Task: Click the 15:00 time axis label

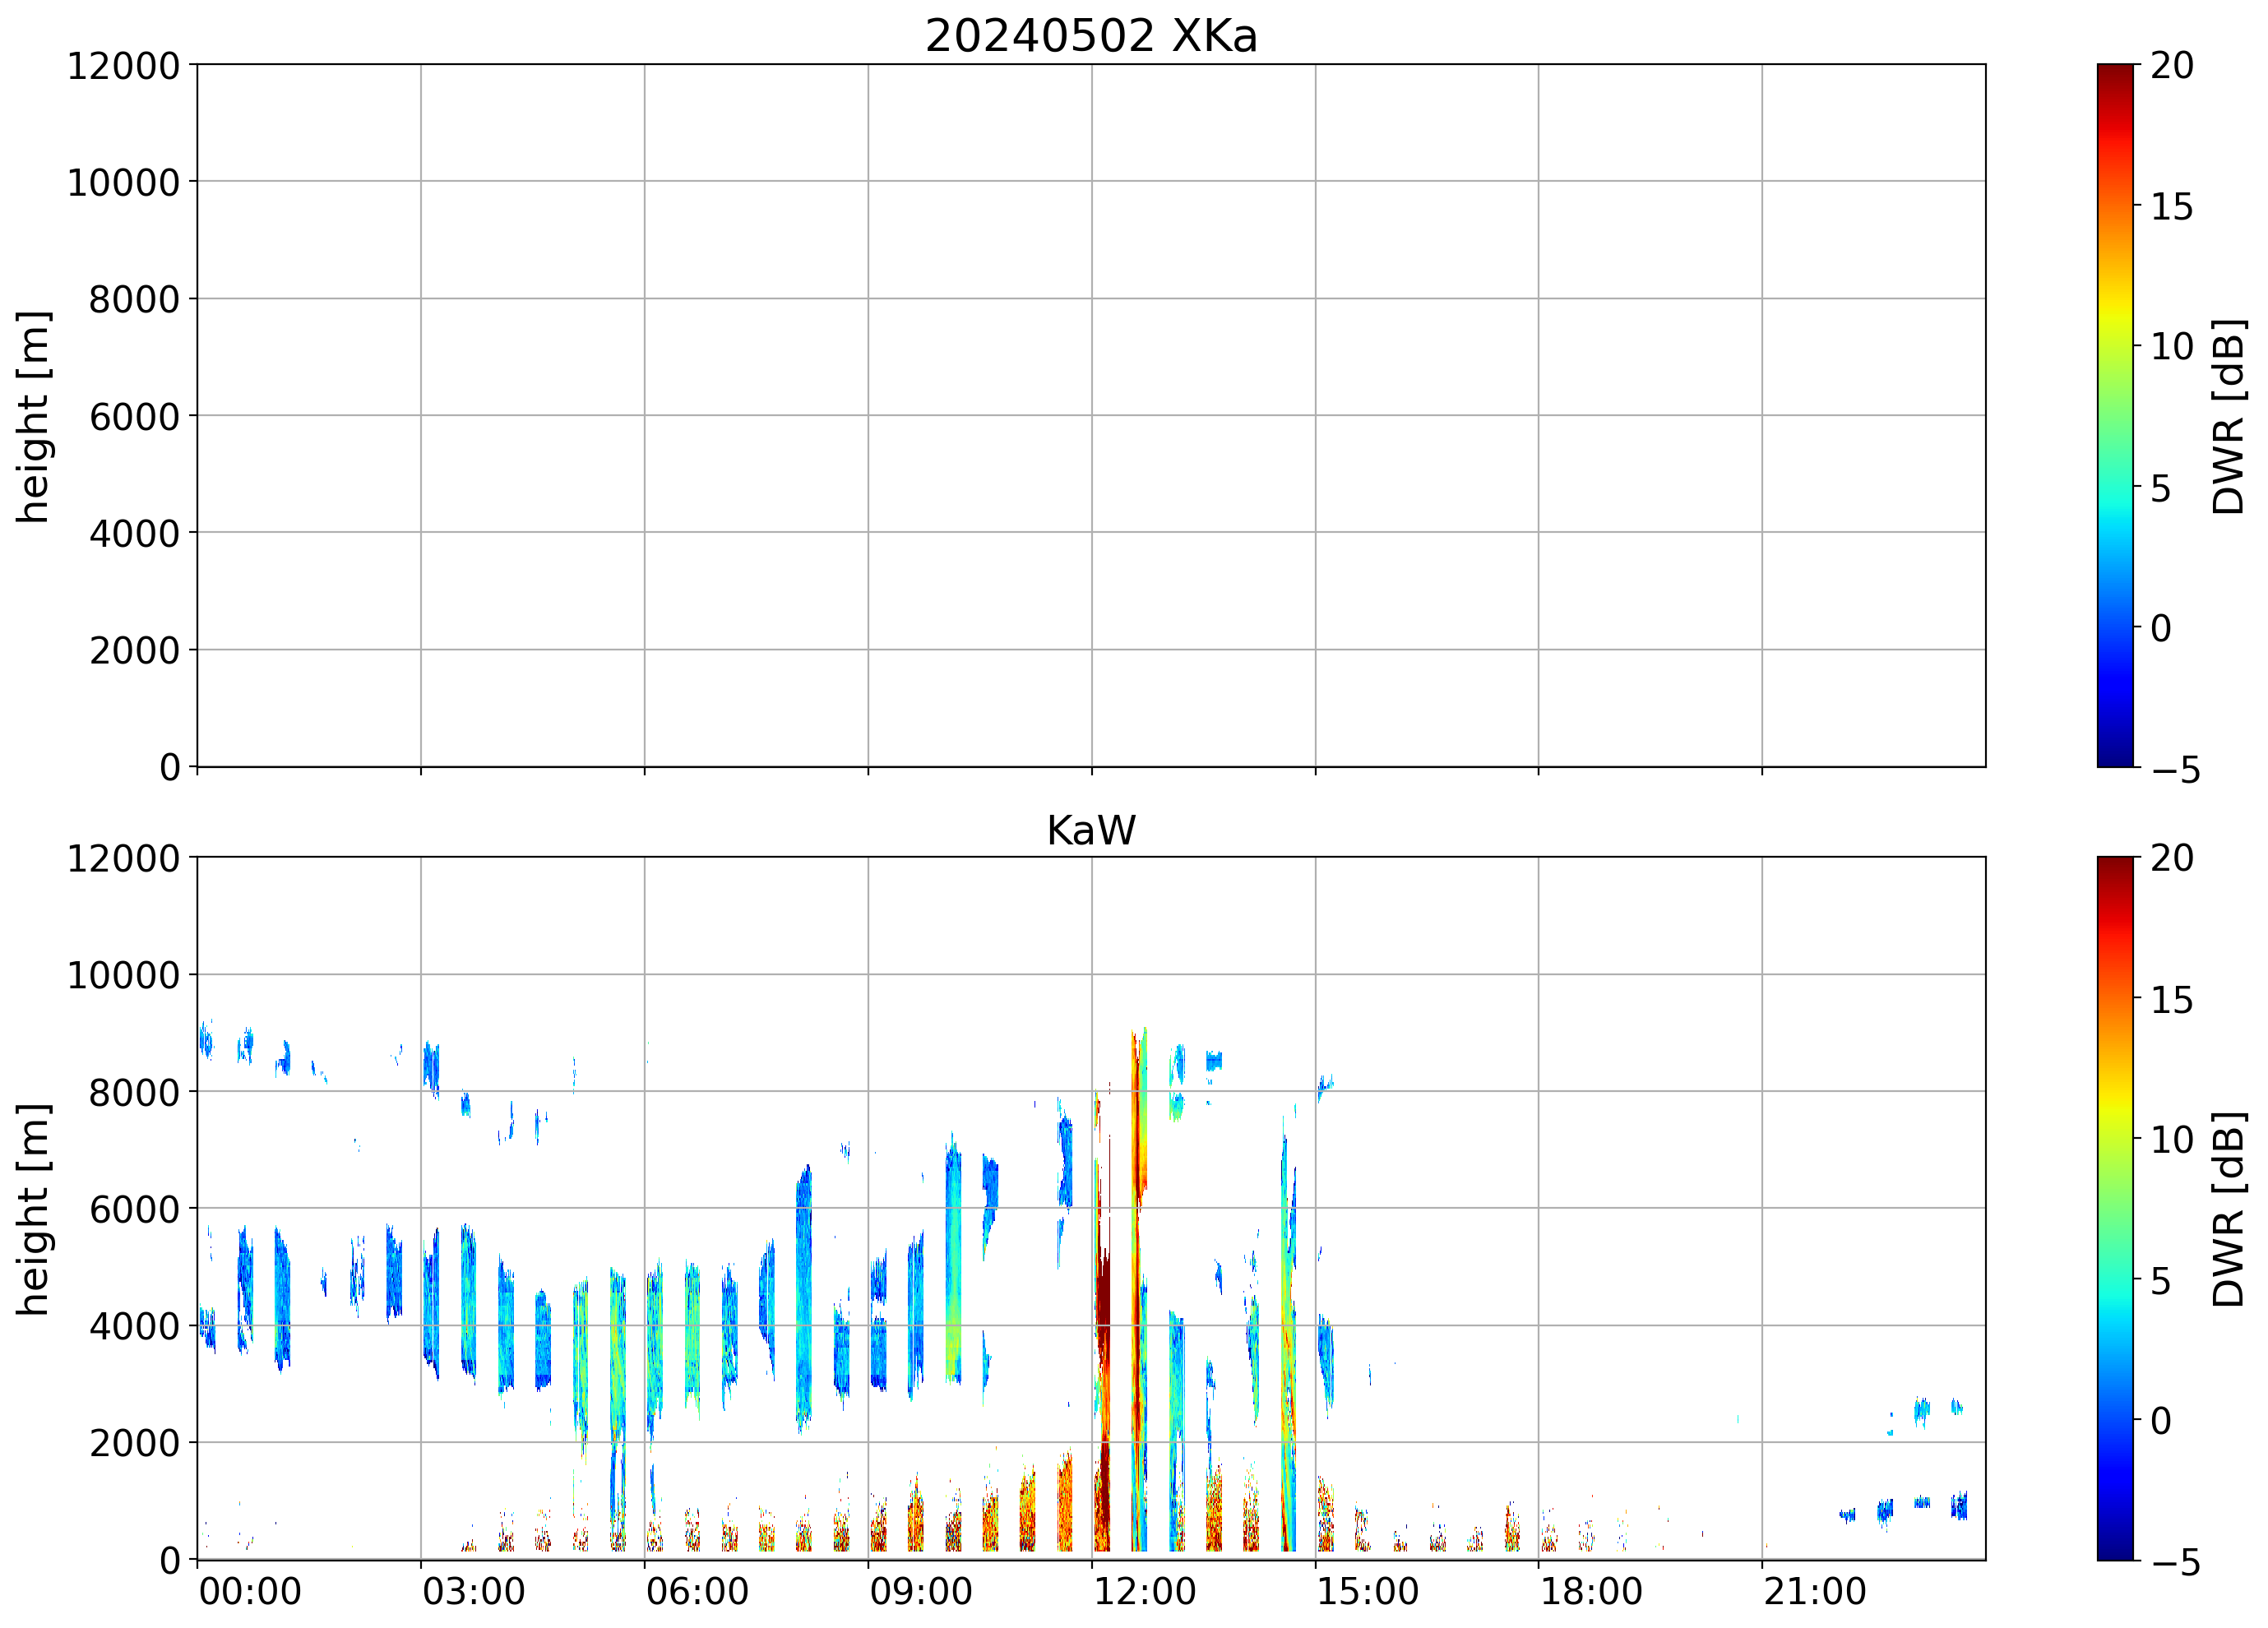Action: (1367, 1591)
